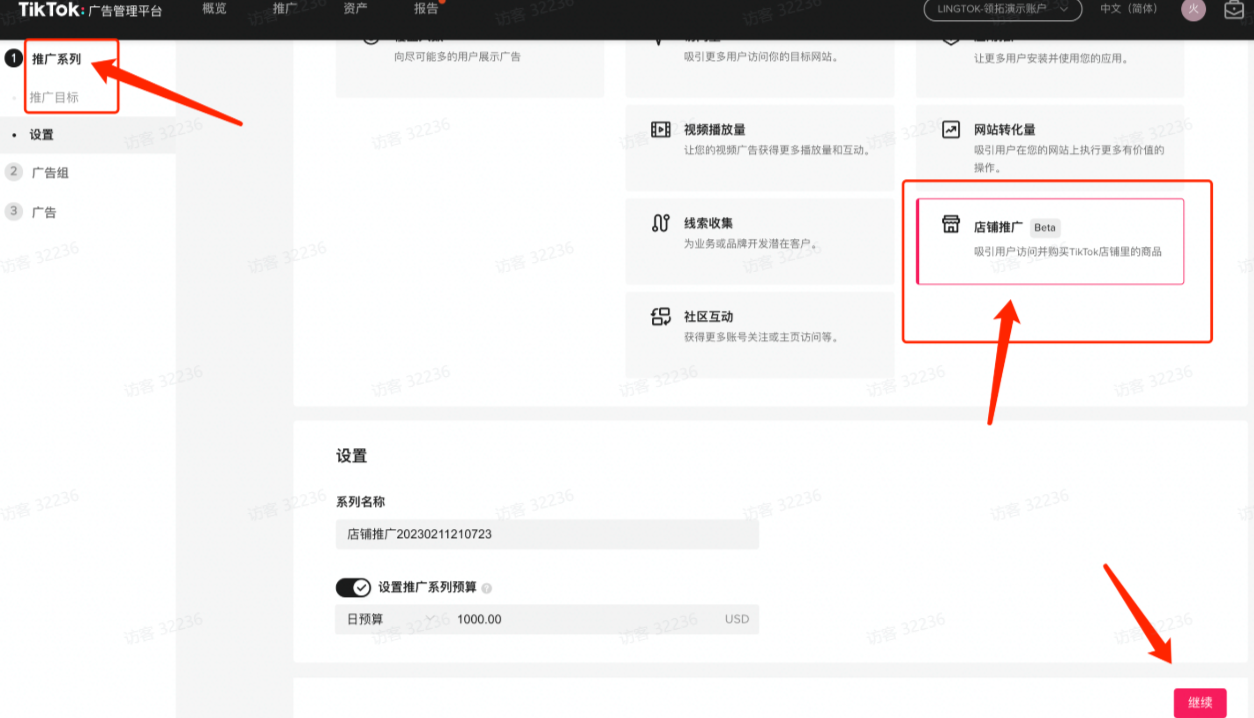Open the 资产 menu

pos(354,11)
